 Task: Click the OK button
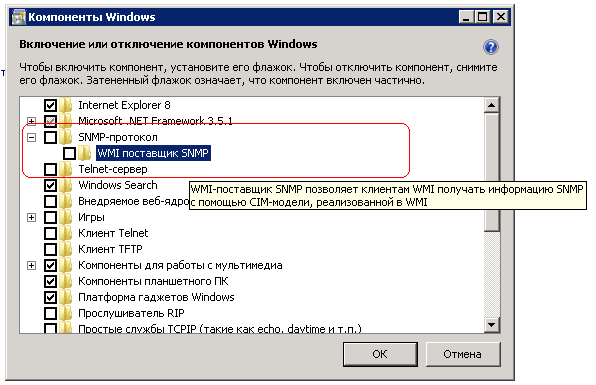380,354
